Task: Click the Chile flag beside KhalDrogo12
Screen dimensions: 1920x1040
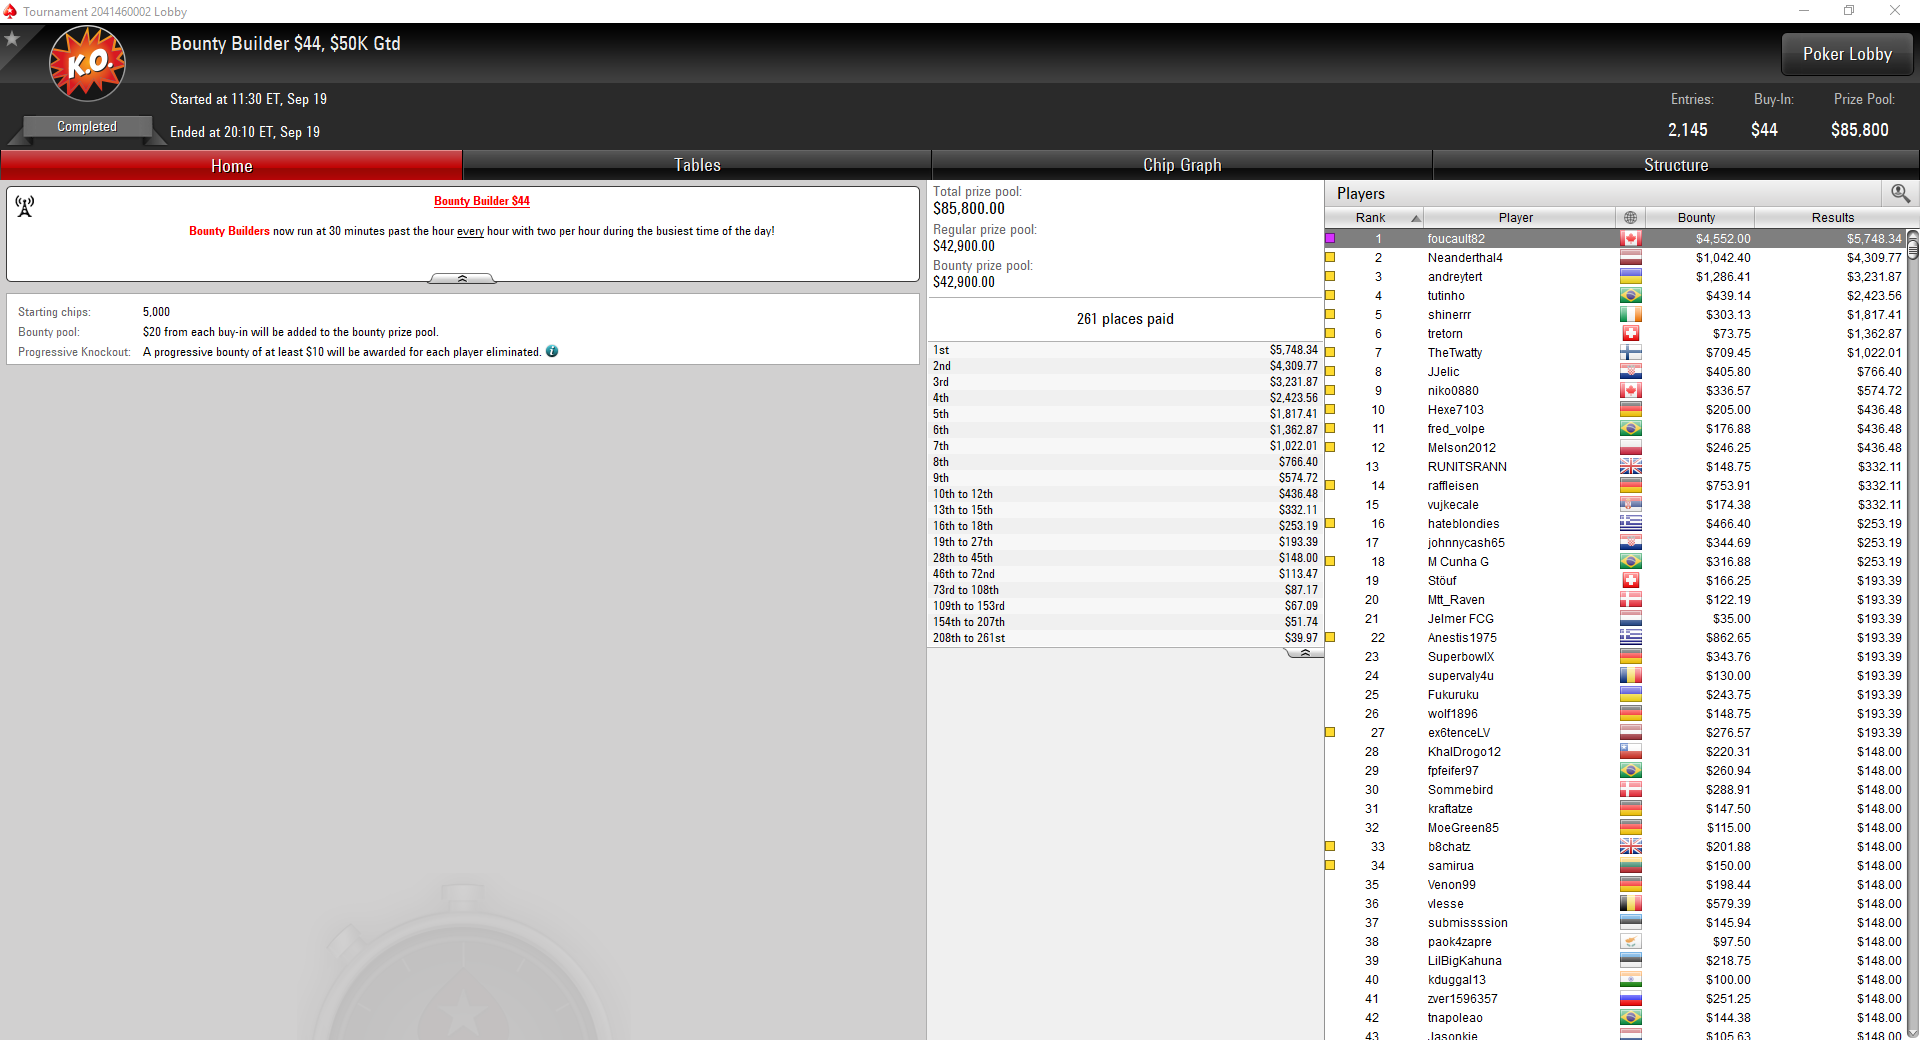Action: click(1630, 751)
